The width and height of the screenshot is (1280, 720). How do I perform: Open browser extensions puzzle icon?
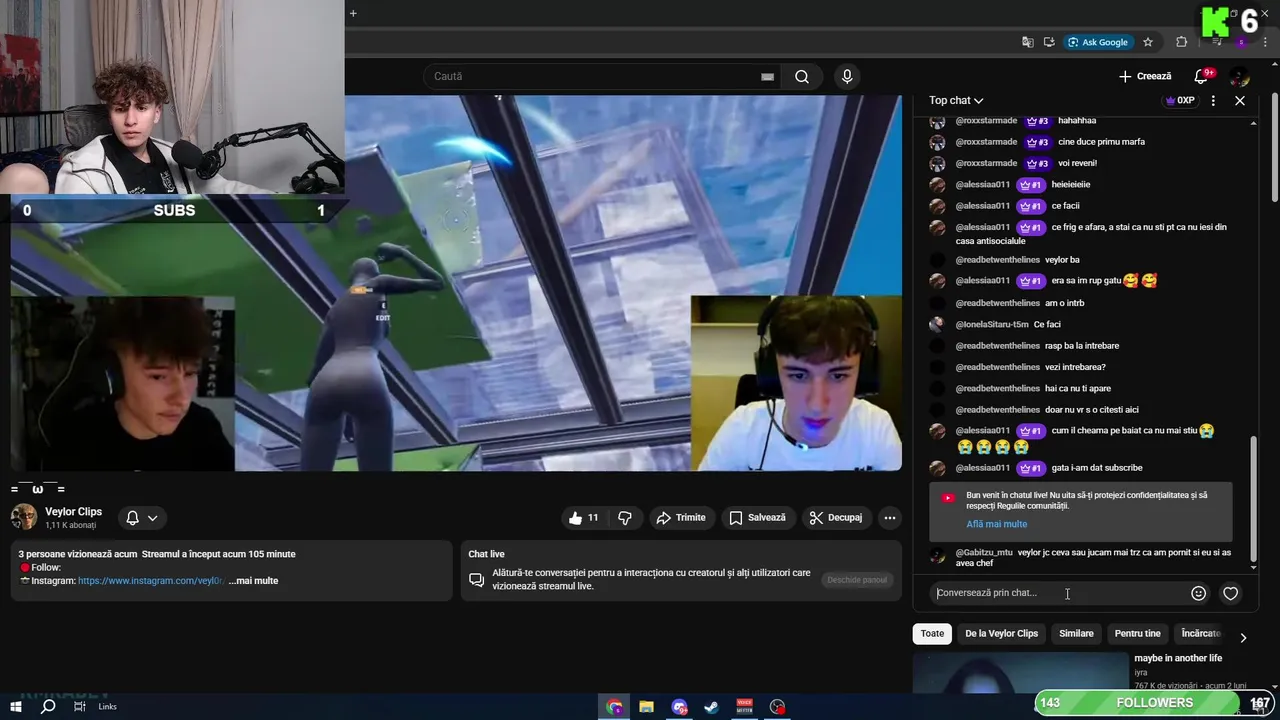pyautogui.click(x=1181, y=42)
